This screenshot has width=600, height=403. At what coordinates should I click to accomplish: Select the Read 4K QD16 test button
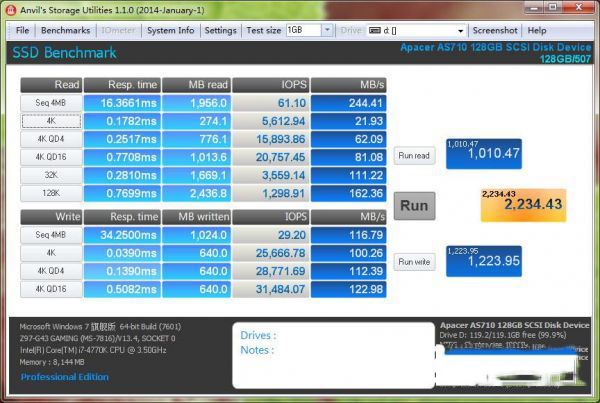[x=51, y=157]
